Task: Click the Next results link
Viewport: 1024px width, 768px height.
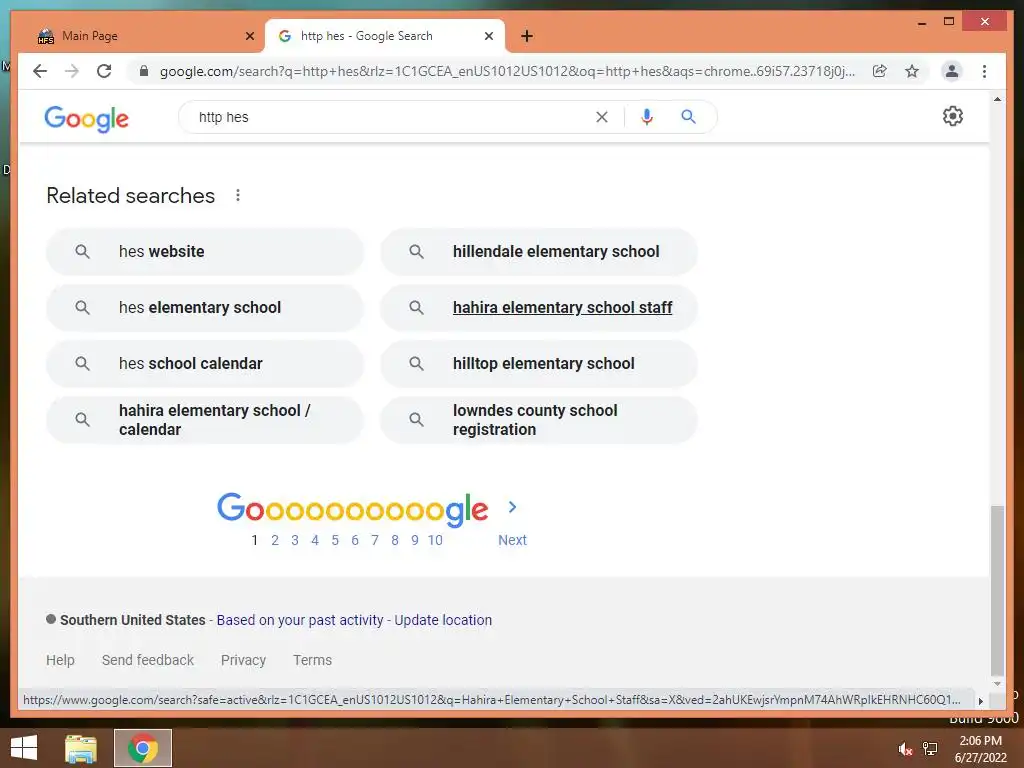Action: coord(512,540)
